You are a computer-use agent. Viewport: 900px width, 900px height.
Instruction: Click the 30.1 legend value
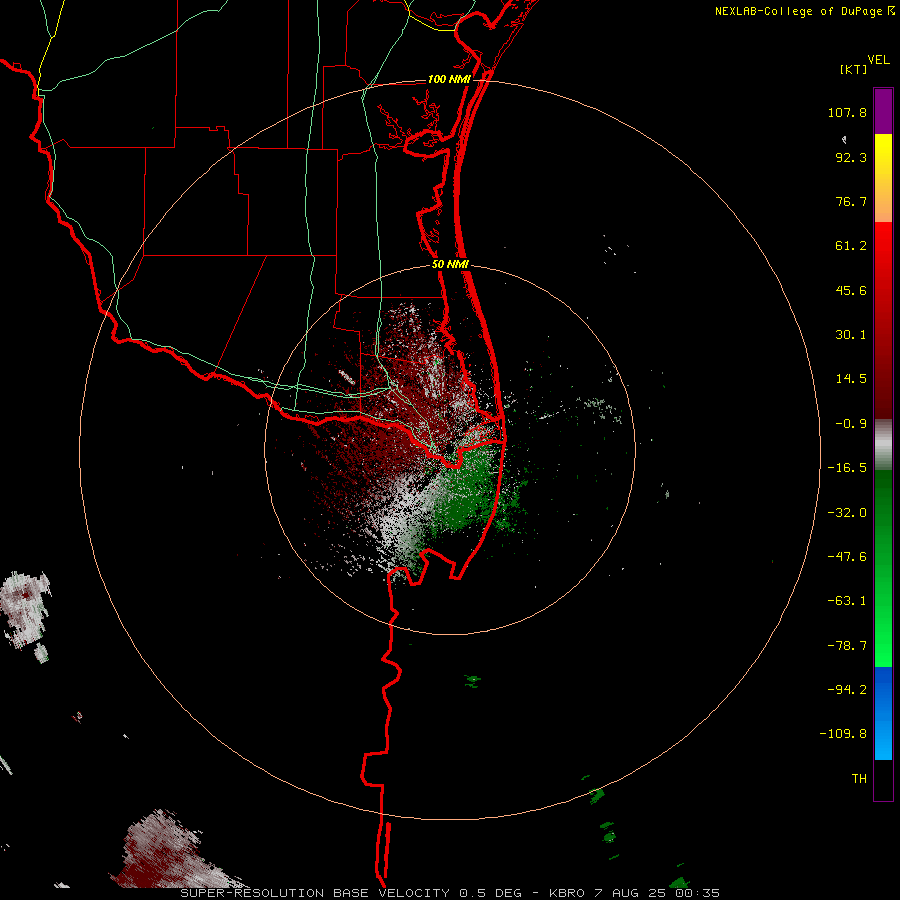pos(851,335)
